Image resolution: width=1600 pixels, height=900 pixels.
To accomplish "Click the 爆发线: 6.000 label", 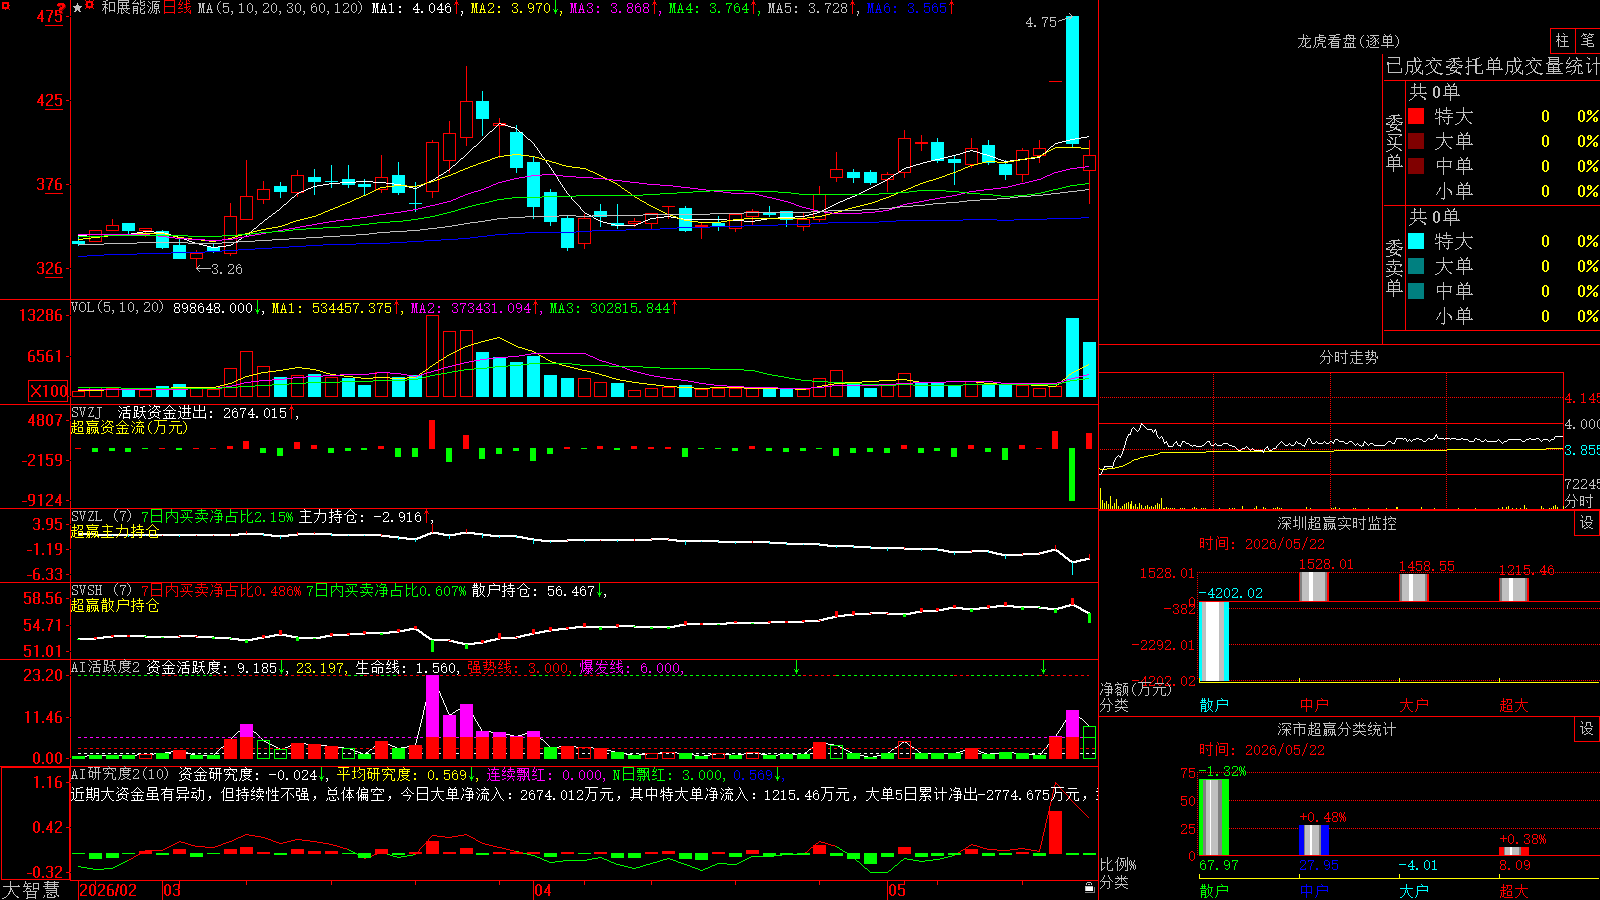I will tap(630, 668).
